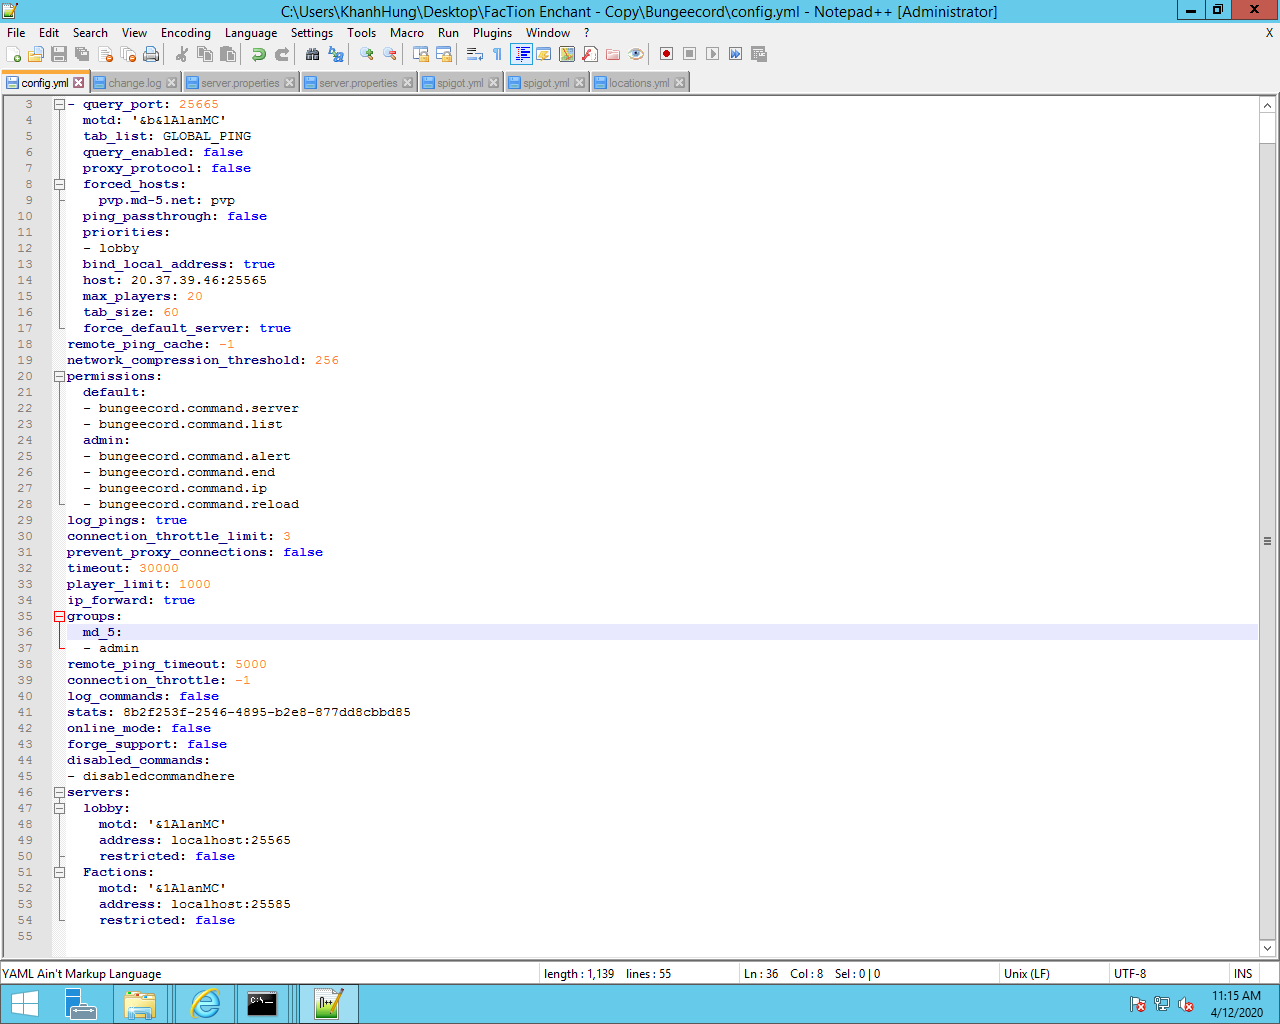Toggle Show All Characters pilcrow icon
1280x1024 pixels.
coord(497,54)
